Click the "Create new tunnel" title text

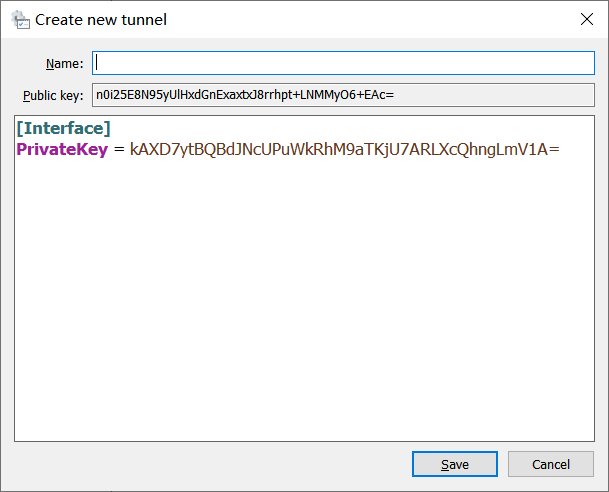click(x=101, y=19)
